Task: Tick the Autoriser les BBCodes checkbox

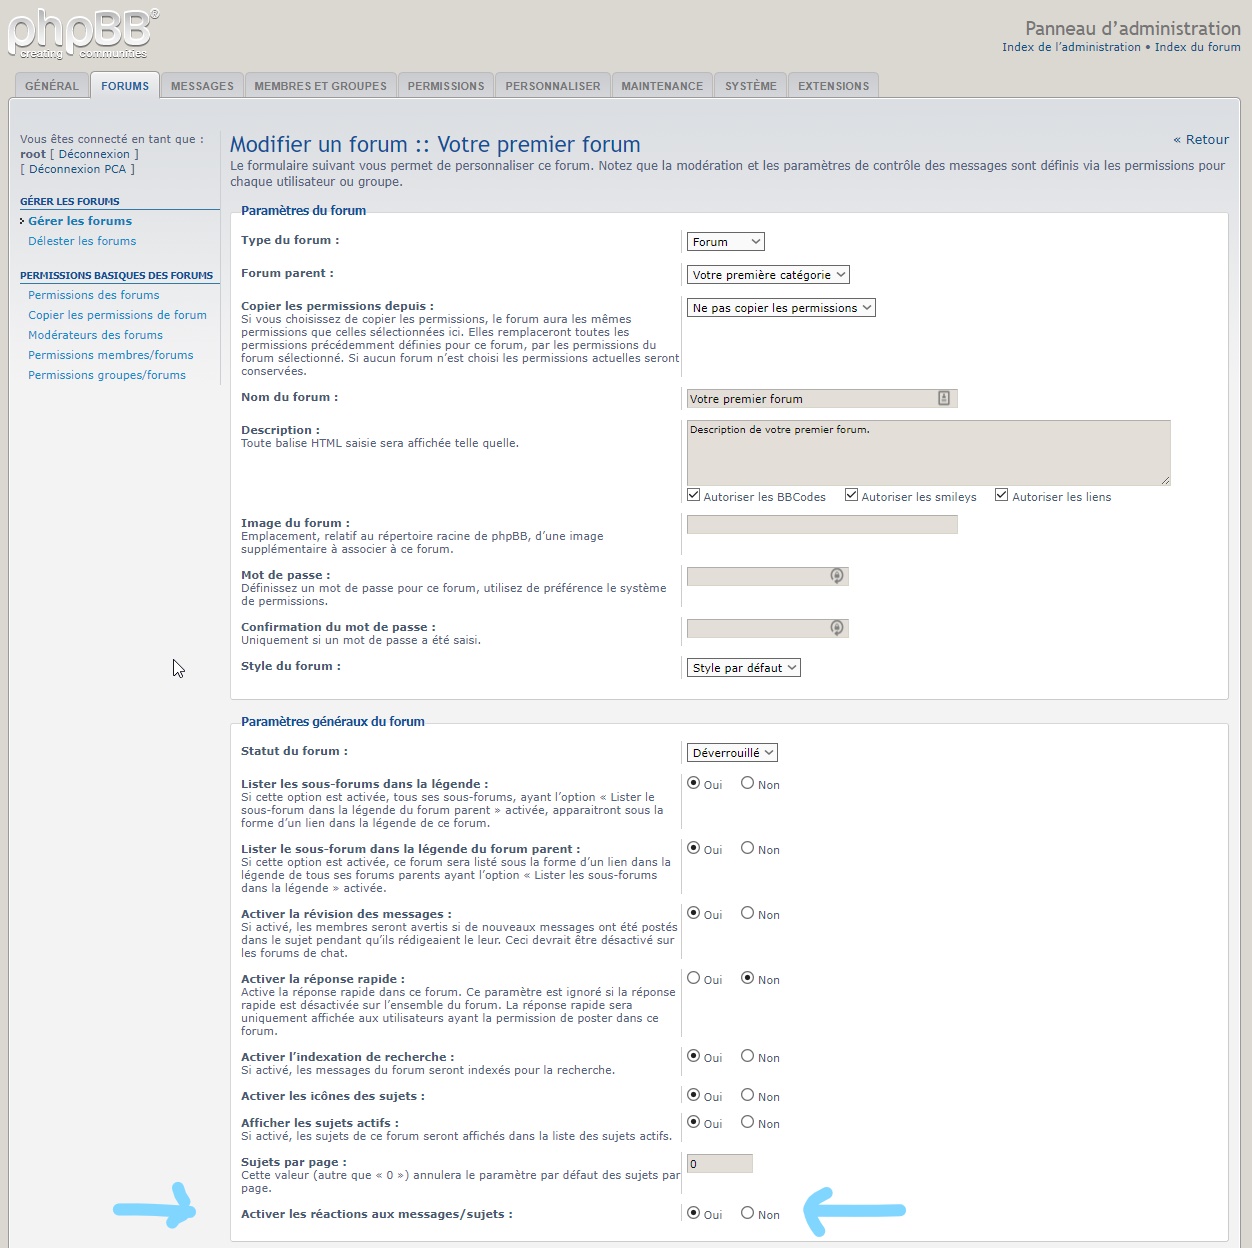Action: pyautogui.click(x=693, y=495)
